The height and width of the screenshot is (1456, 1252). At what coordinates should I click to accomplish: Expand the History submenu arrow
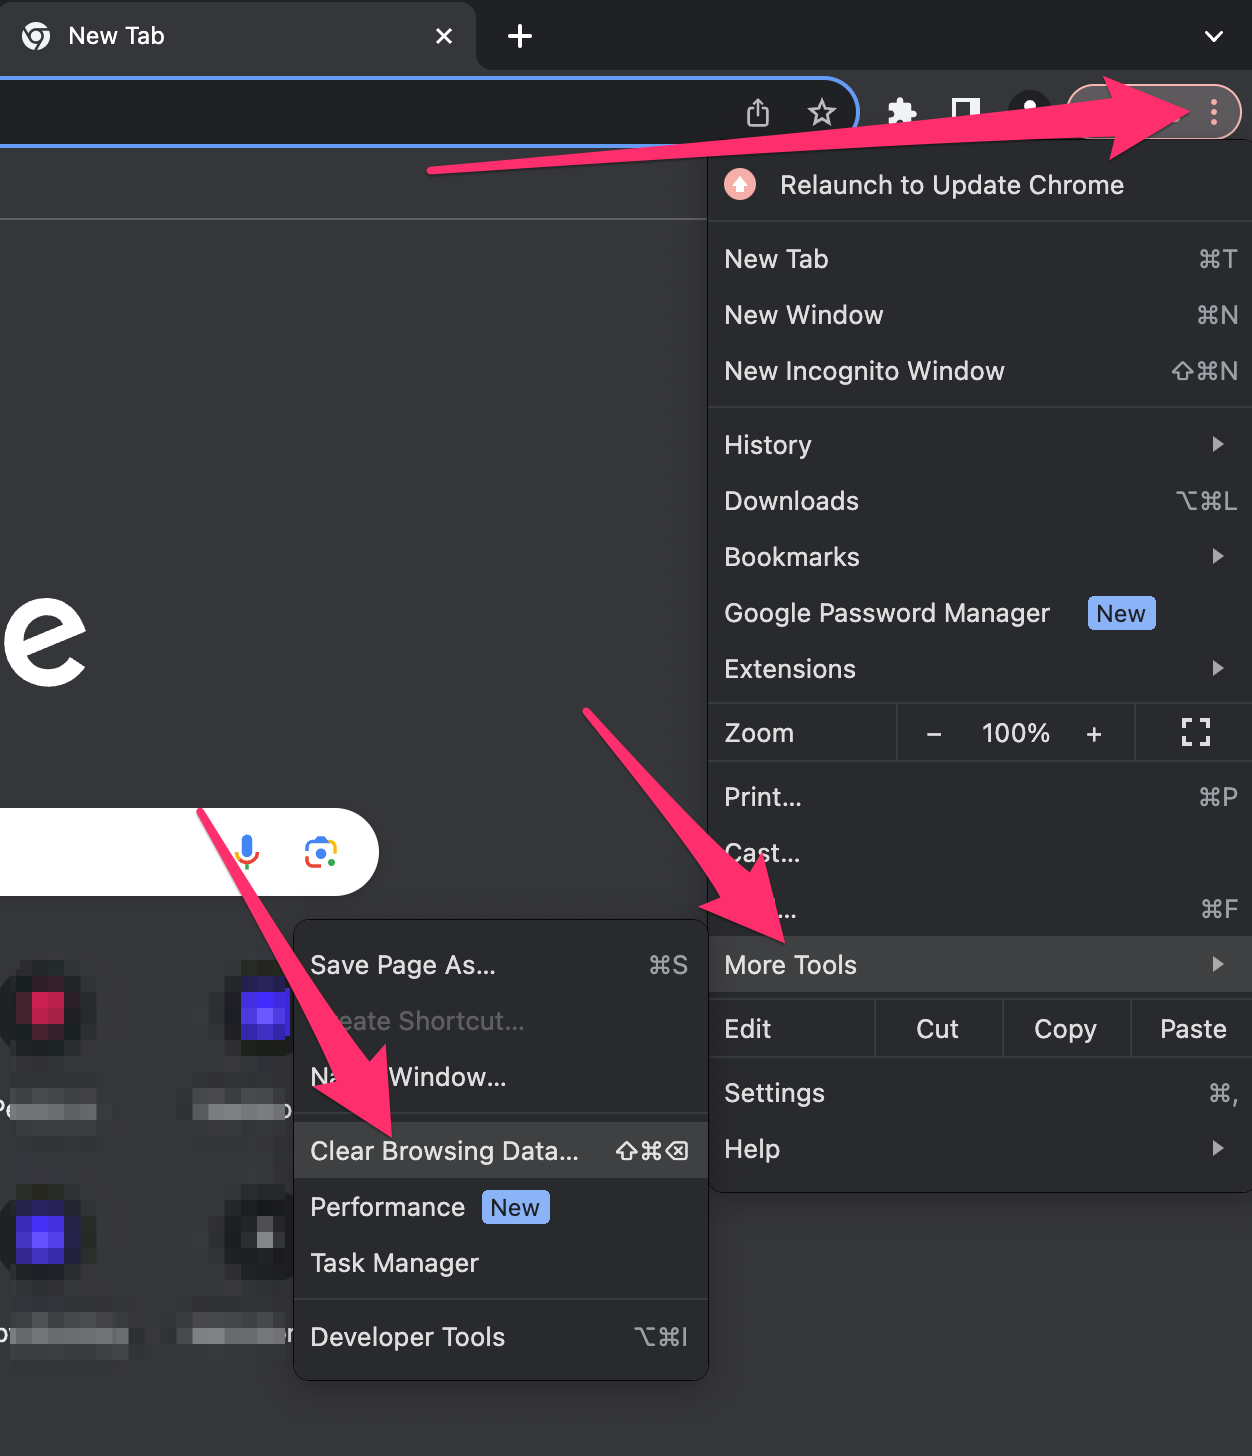pos(1217,444)
